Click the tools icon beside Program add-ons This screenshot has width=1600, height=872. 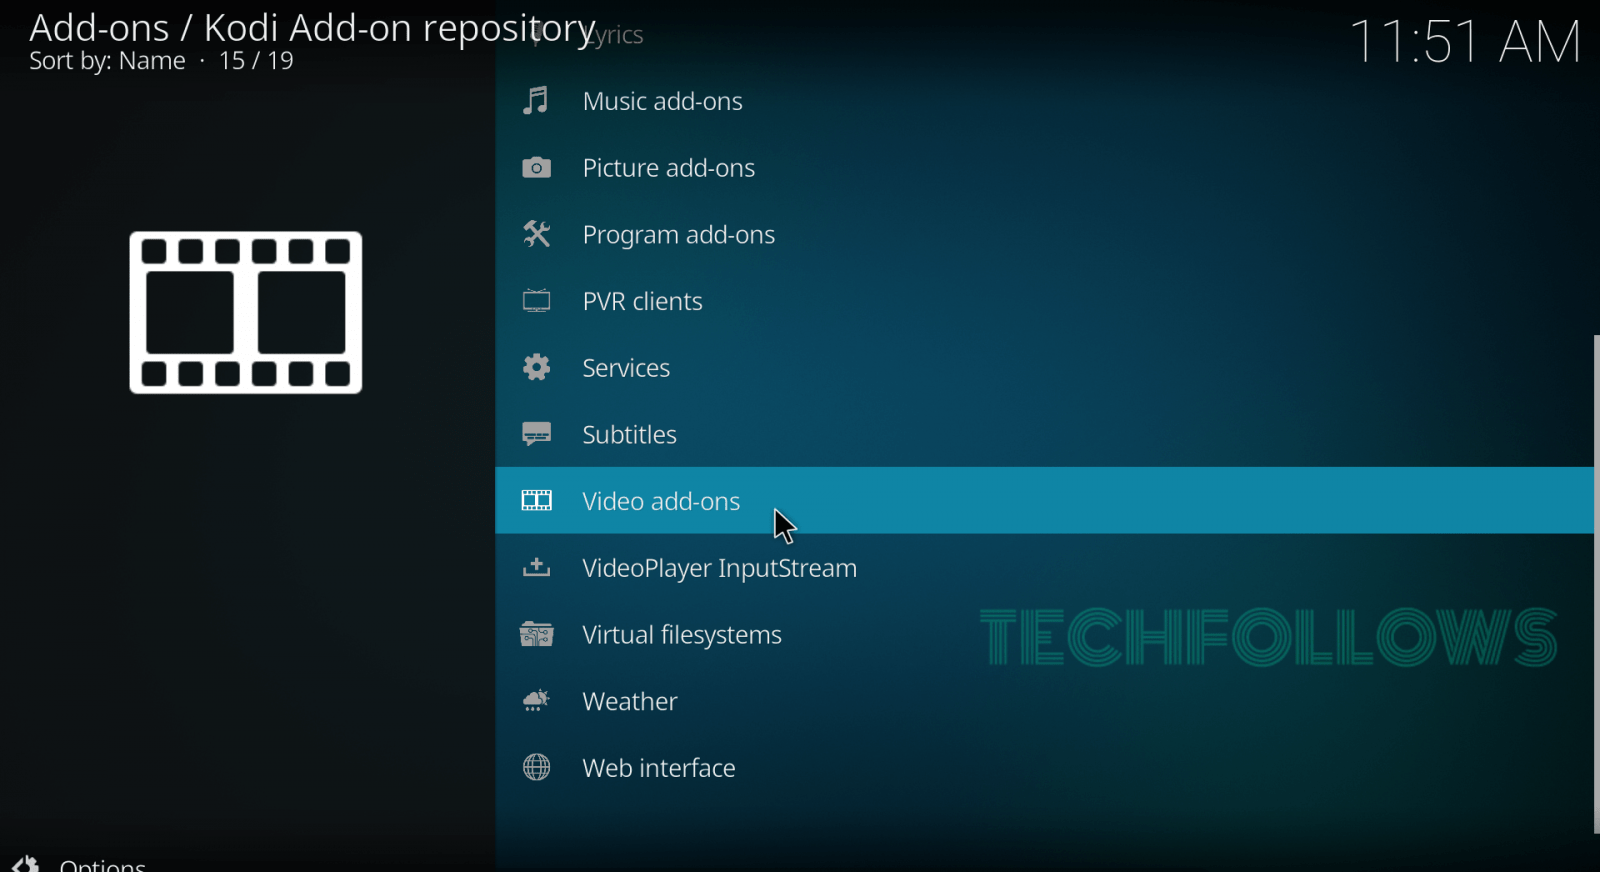click(x=536, y=234)
